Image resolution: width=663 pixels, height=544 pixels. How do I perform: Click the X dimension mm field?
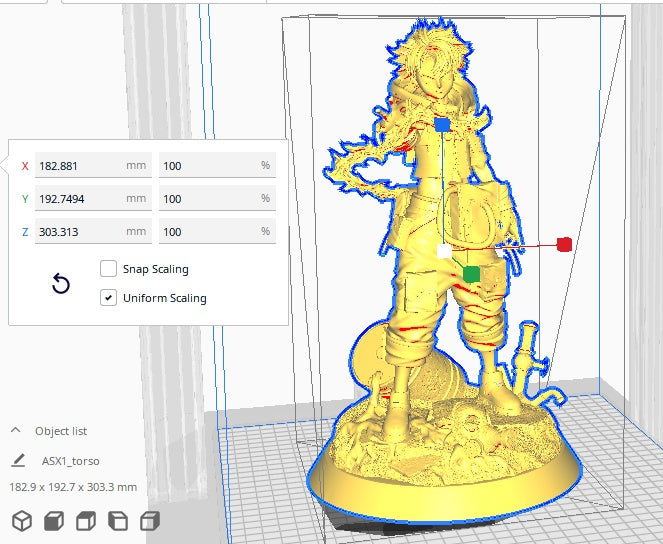pos(80,165)
